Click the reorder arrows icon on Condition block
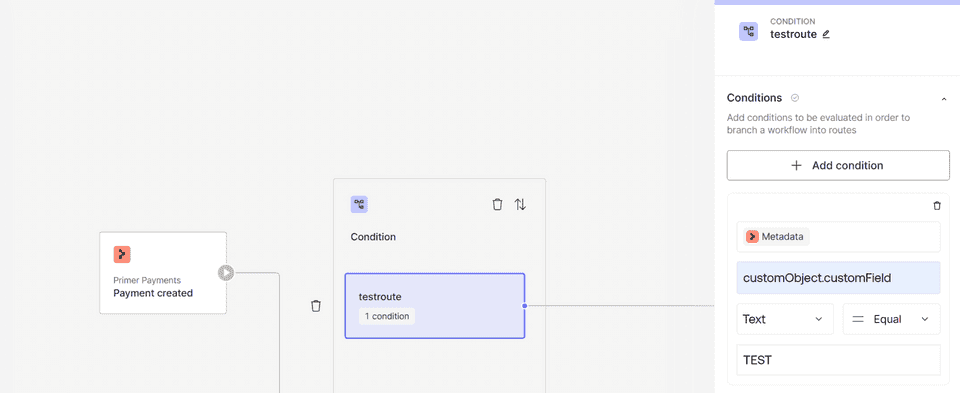Screen dimensions: 960x393 [520, 204]
